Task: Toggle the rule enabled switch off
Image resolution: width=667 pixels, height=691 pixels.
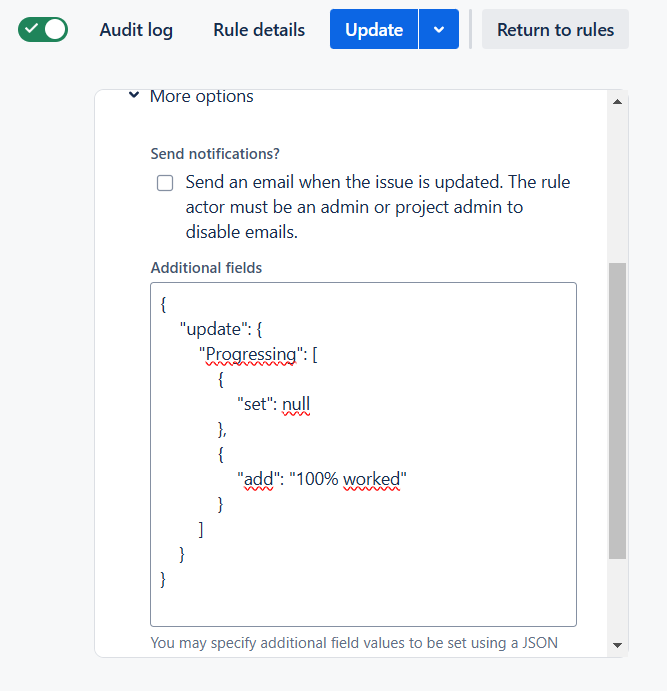Action: click(x=43, y=30)
